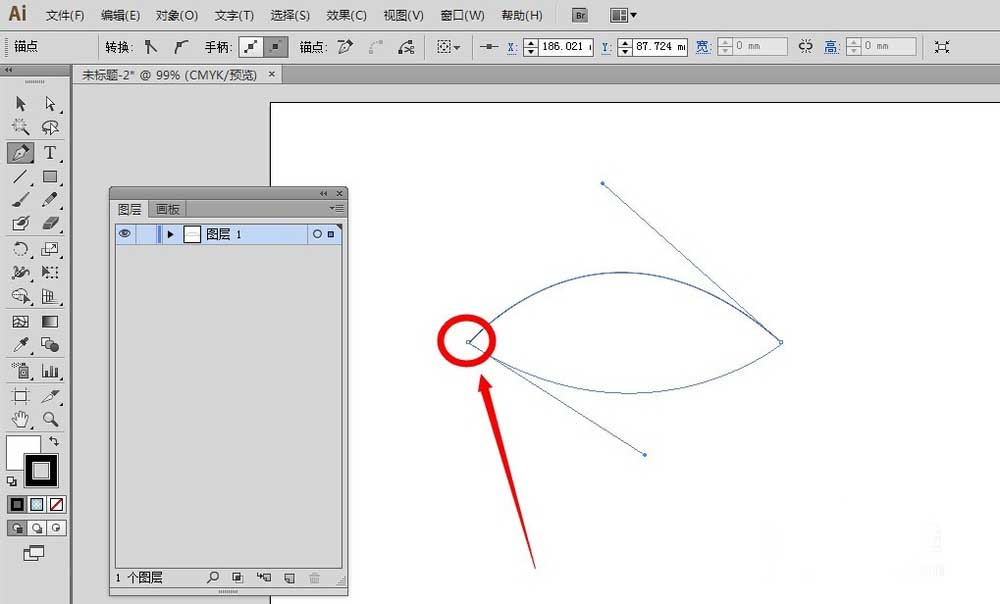Select the Symbol Sprayer tool
Image resolution: width=1000 pixels, height=604 pixels.
20,371
